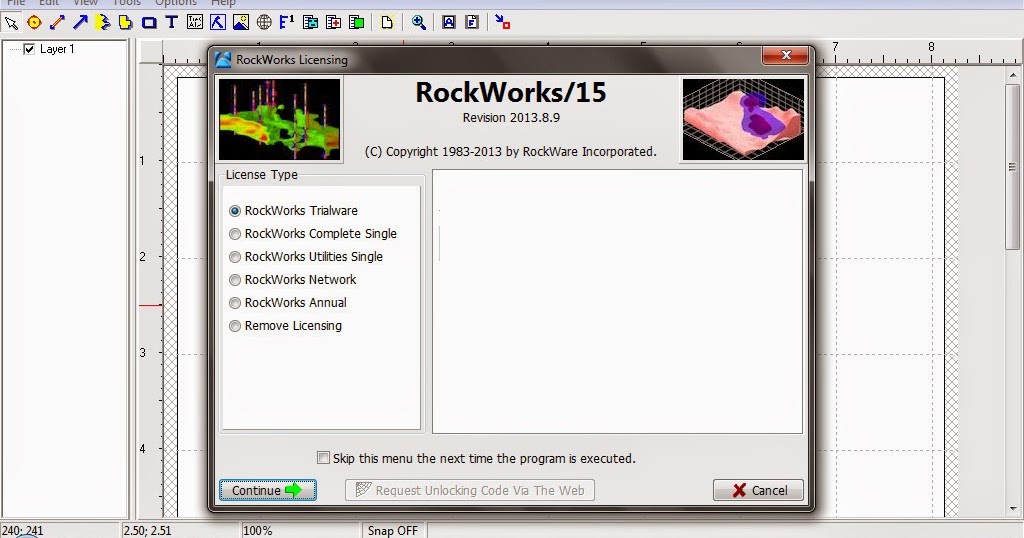Click the dark document letter F icon
1024x538 pixels.
point(472,23)
